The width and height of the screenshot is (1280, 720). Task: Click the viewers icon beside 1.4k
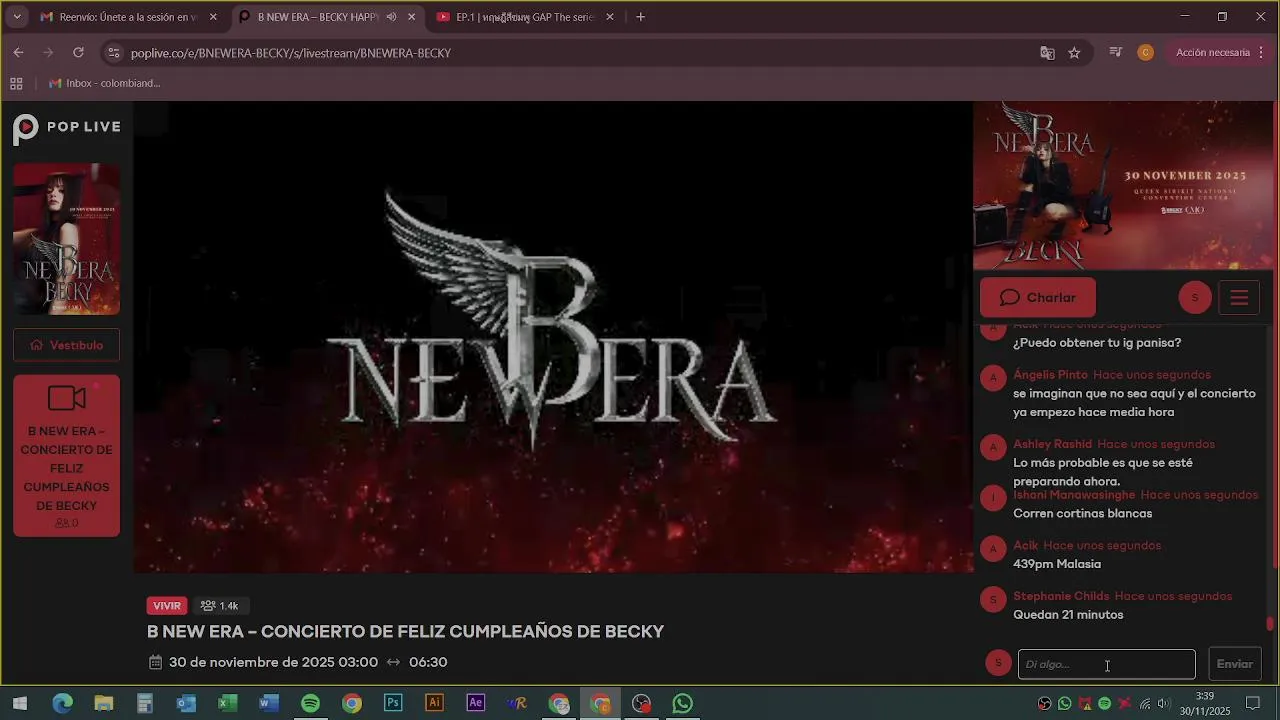click(208, 606)
